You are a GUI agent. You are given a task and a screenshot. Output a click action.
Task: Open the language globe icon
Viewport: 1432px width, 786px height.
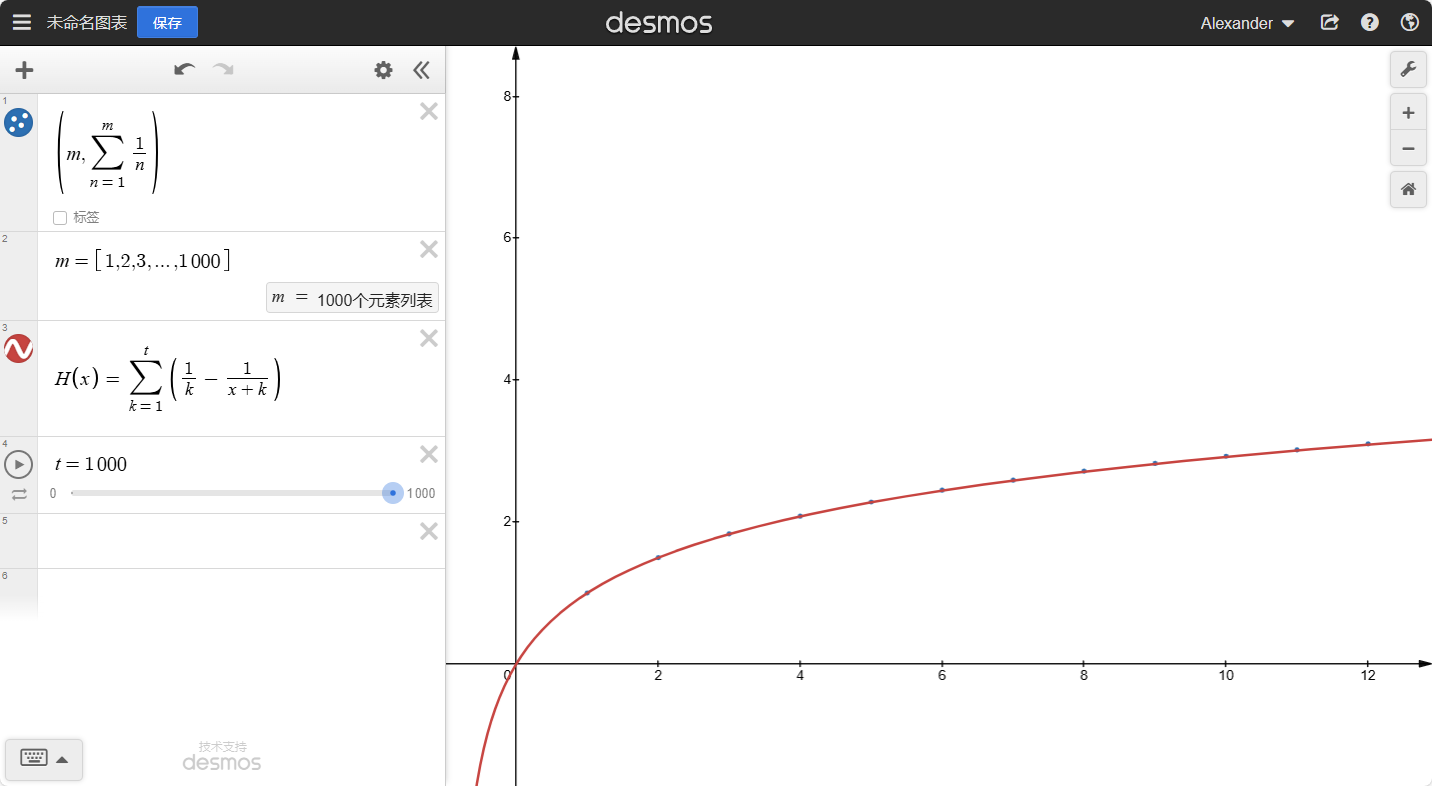coord(1410,22)
